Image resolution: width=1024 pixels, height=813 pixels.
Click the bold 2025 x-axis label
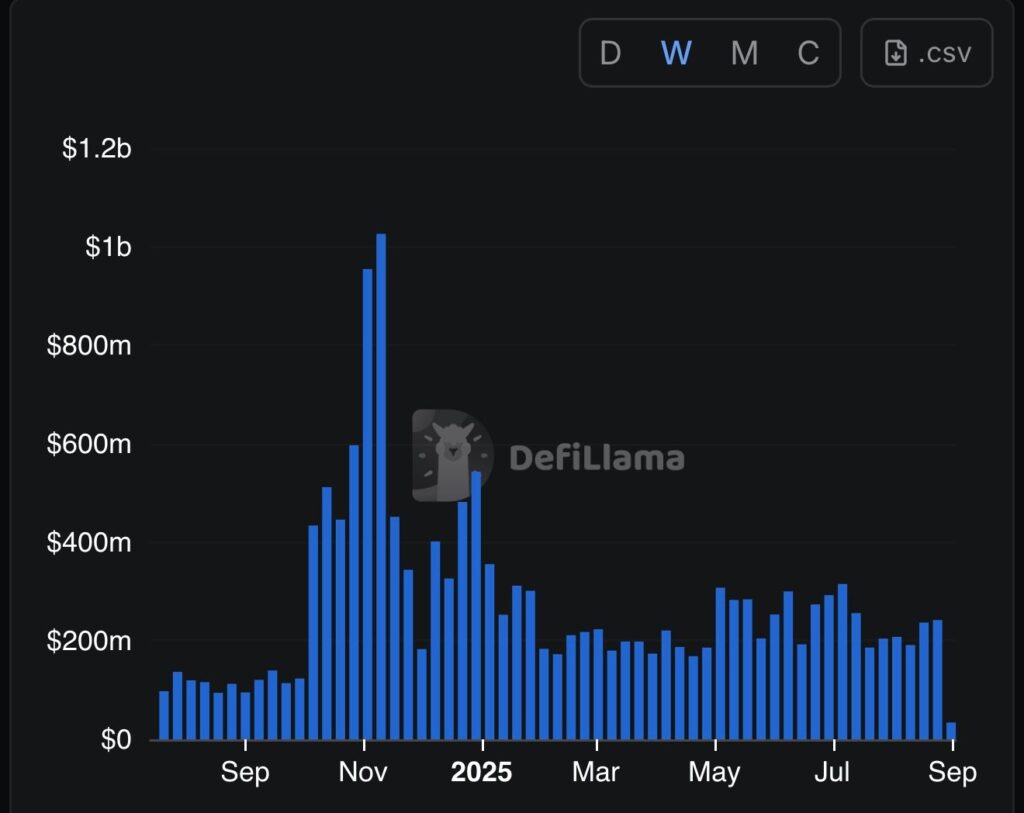pyautogui.click(x=481, y=773)
